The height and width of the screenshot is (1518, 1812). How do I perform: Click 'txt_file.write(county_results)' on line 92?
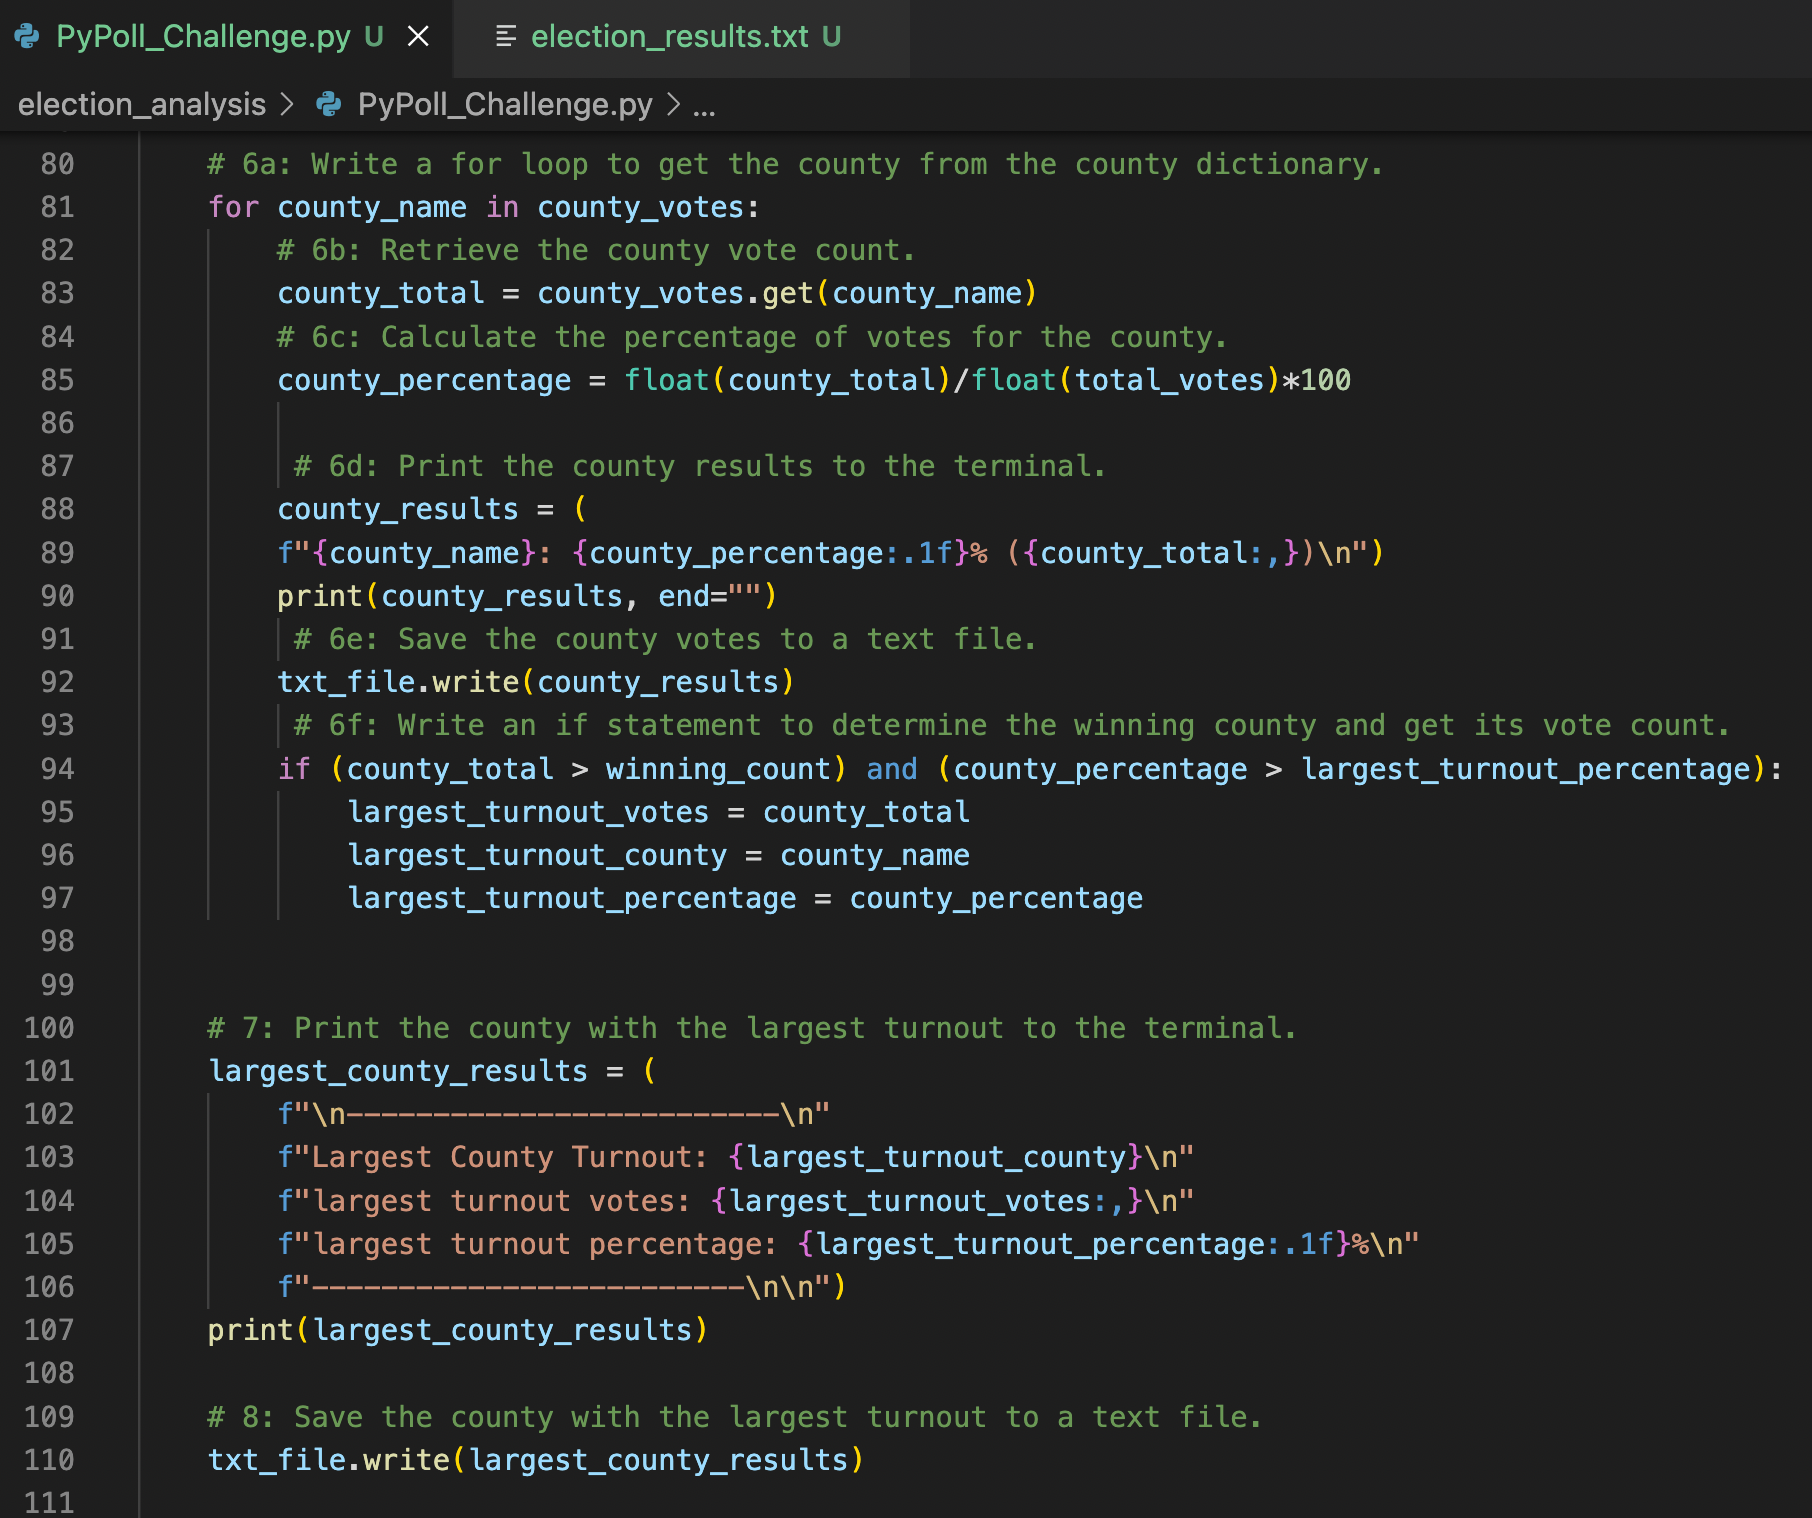536,682
